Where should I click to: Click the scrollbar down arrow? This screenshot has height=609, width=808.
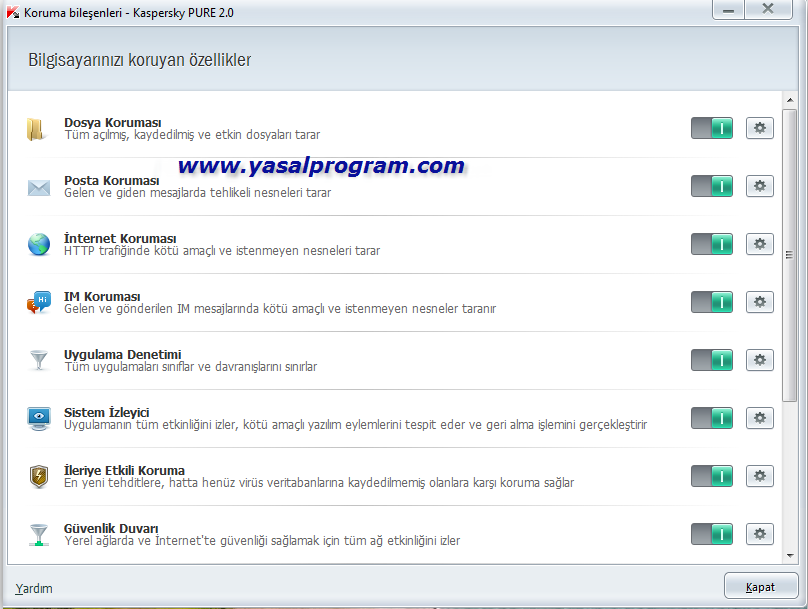(x=789, y=556)
